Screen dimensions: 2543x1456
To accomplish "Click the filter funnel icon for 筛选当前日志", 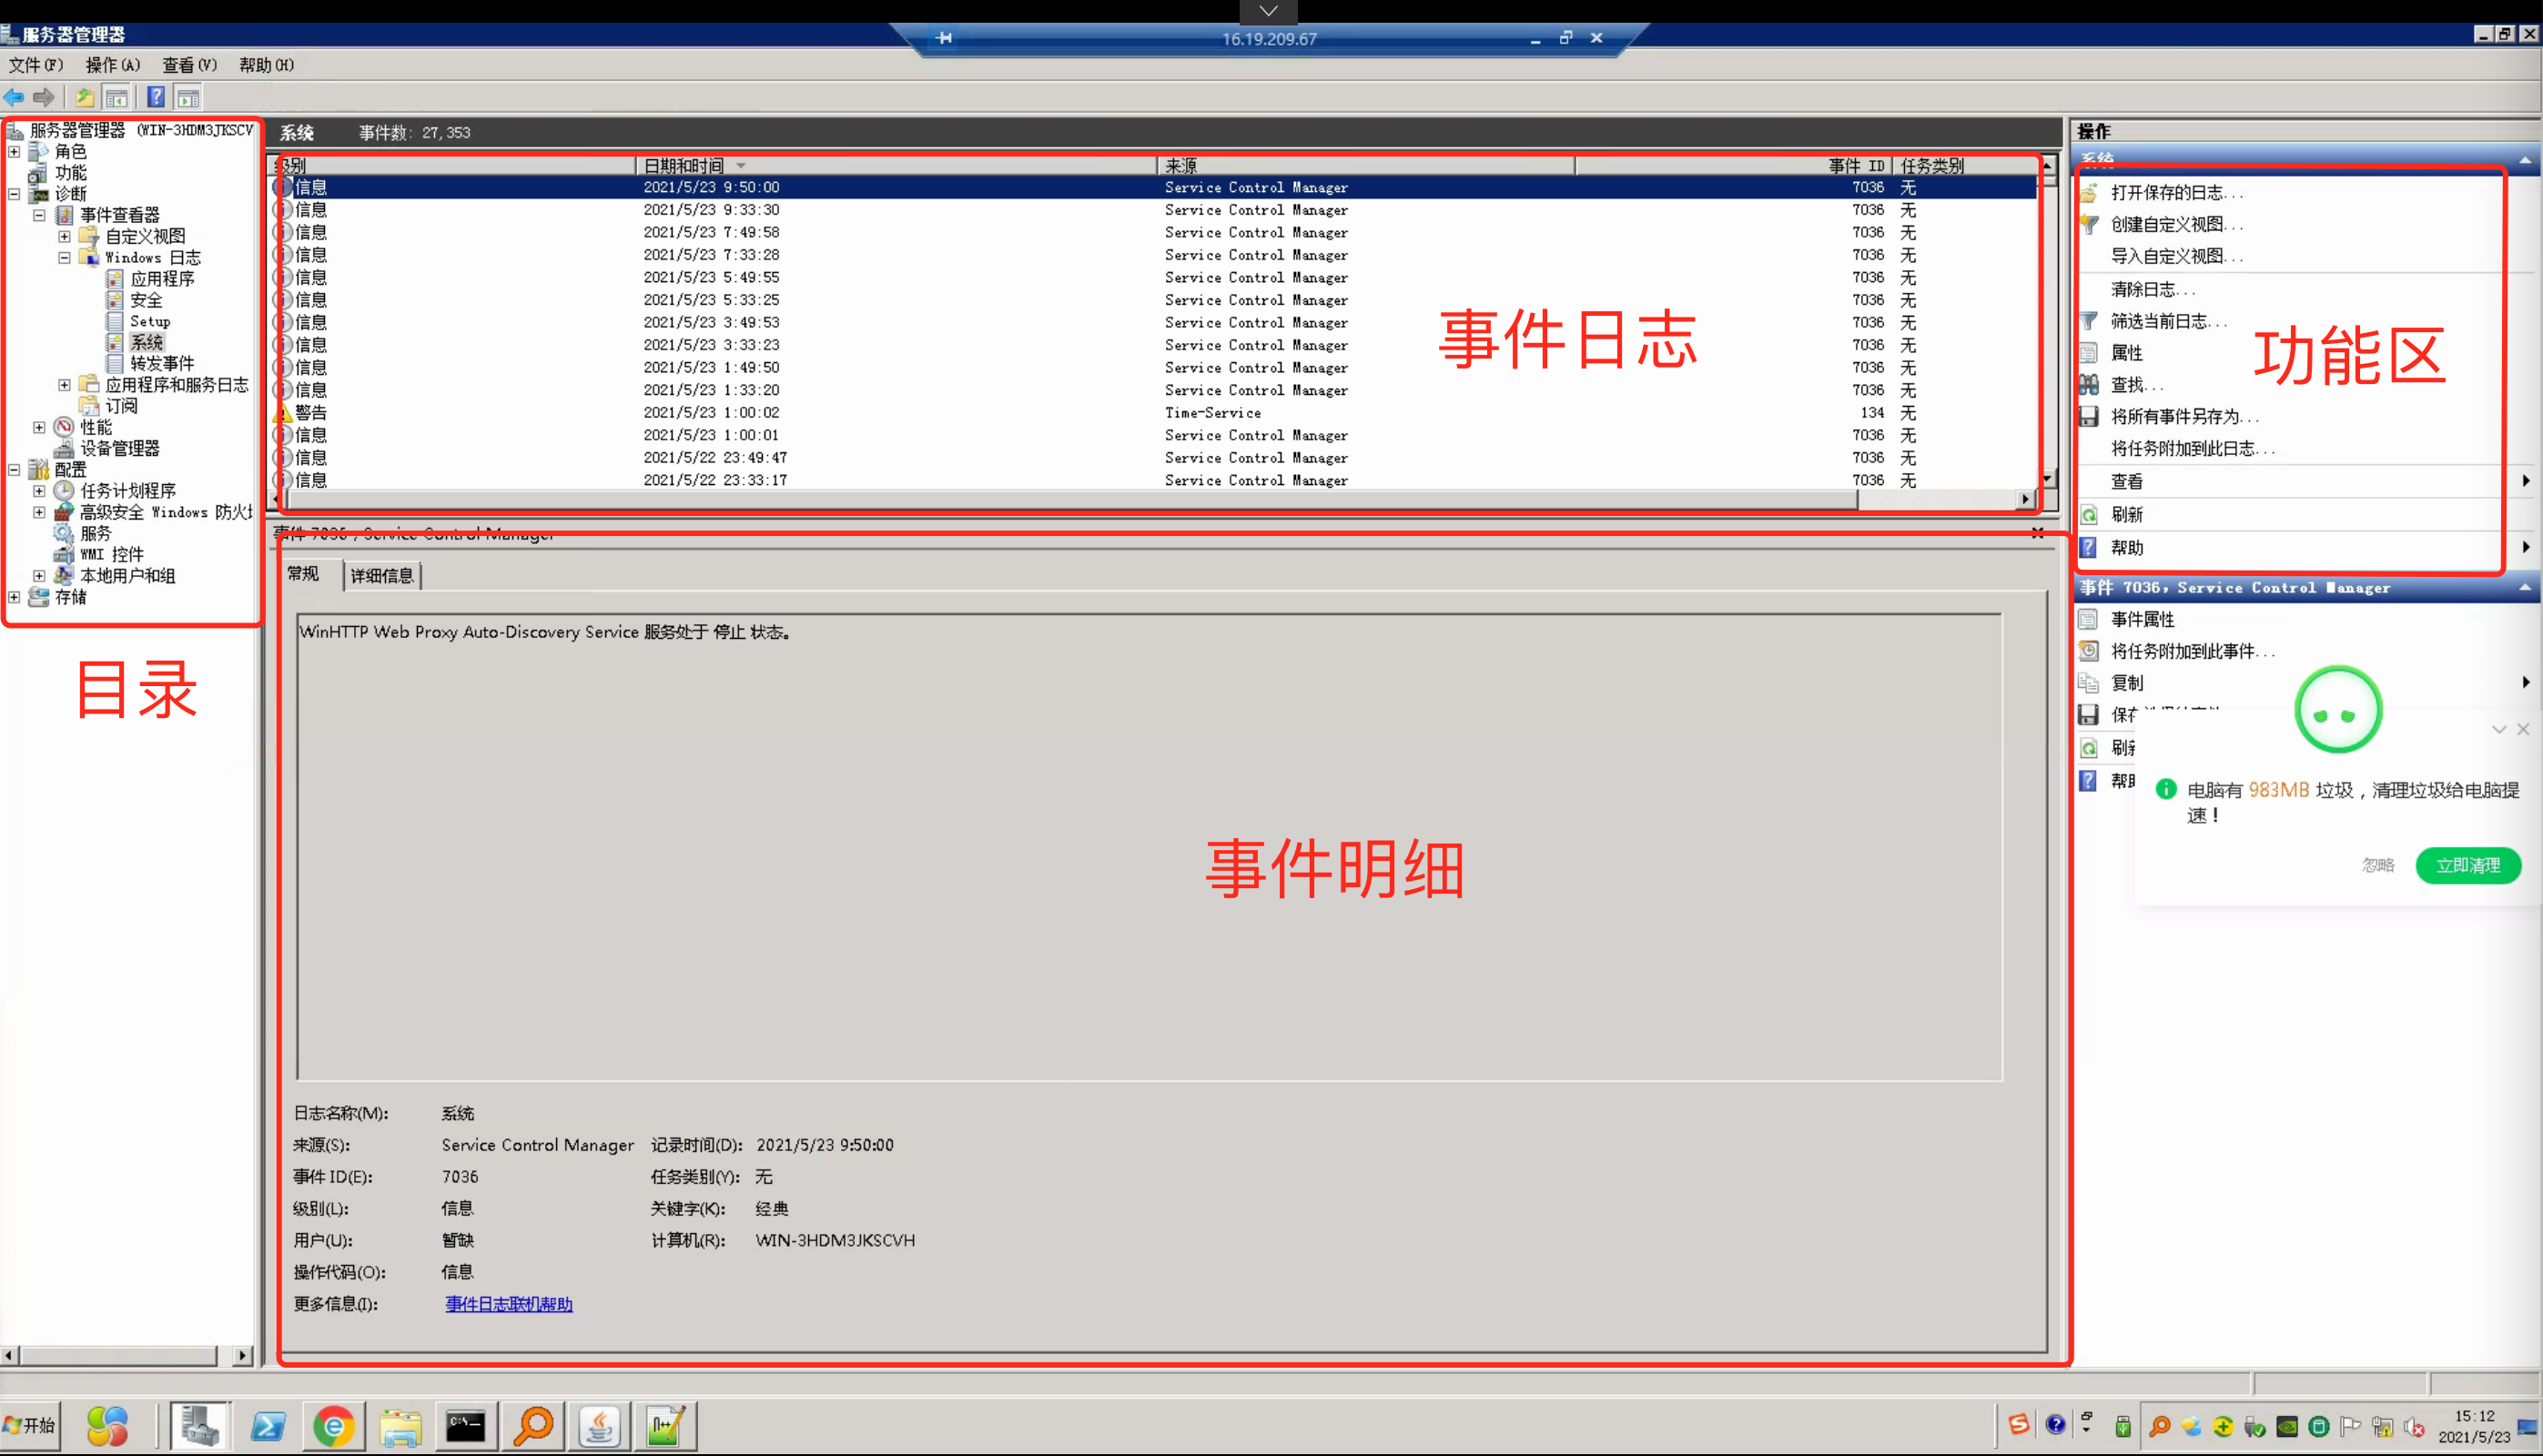I will pos(2089,321).
